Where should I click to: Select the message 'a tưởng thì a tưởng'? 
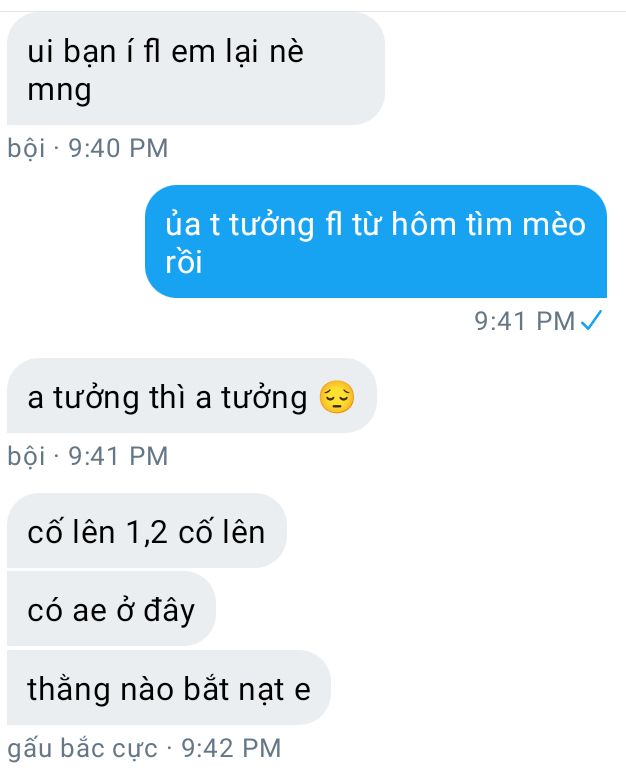[x=192, y=396]
